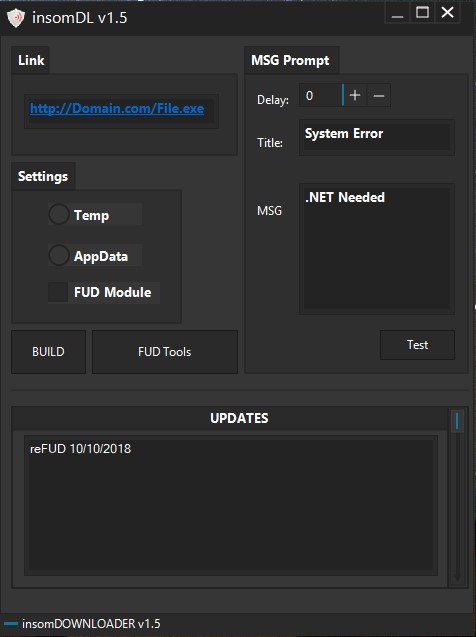
Task: Click the insomDOWNLOADER v1.5 status text
Action: (x=91, y=624)
